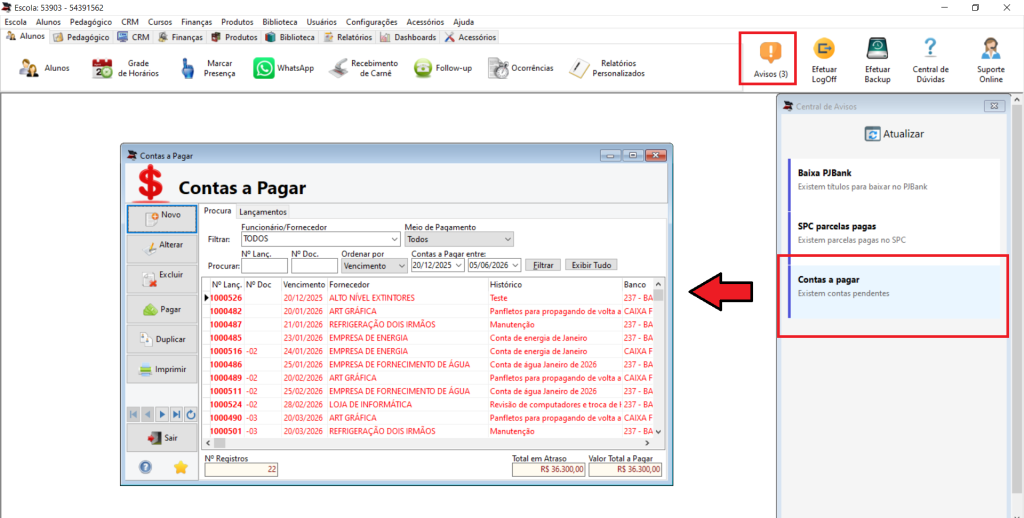Go to last record navigation arrow
The width and height of the screenshot is (1024, 518).
click(x=176, y=414)
